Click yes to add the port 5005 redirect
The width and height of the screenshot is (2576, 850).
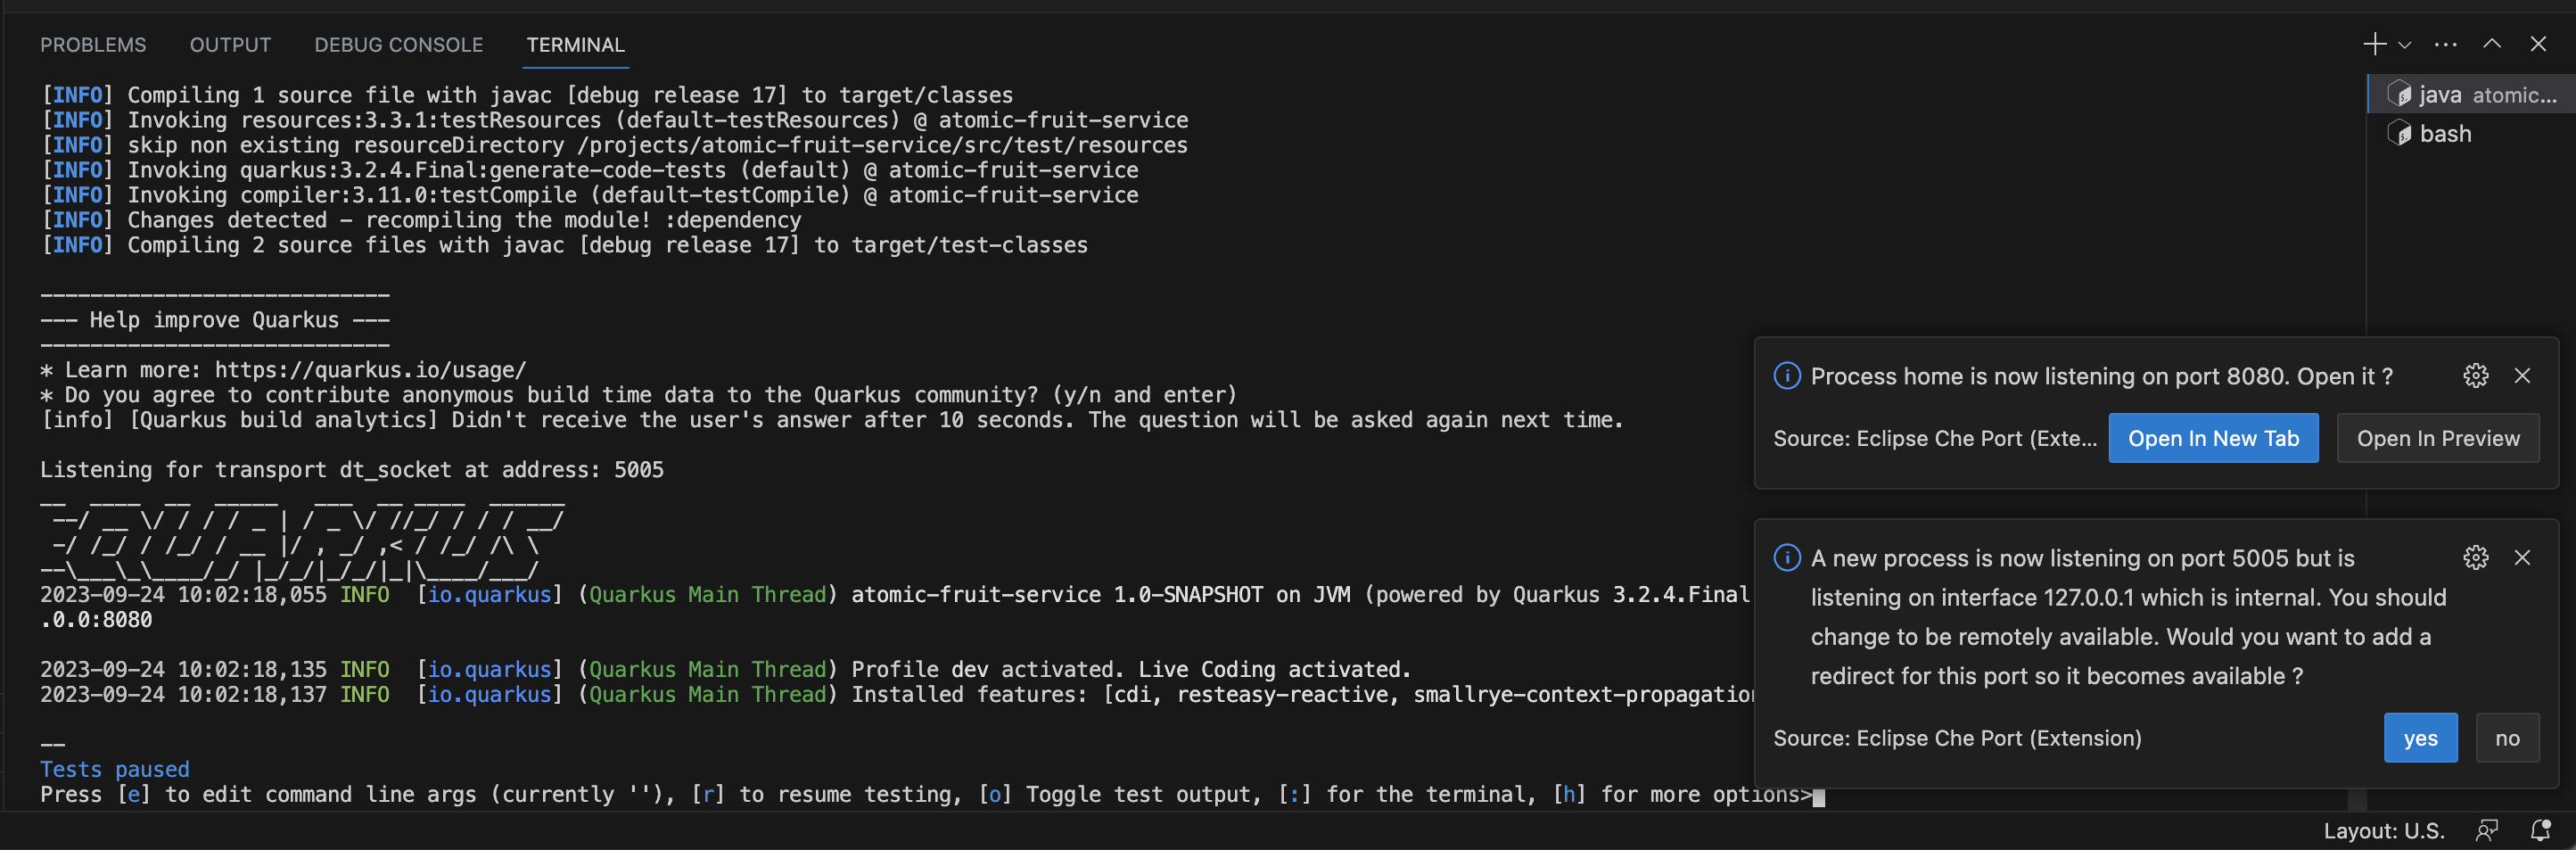click(2420, 738)
